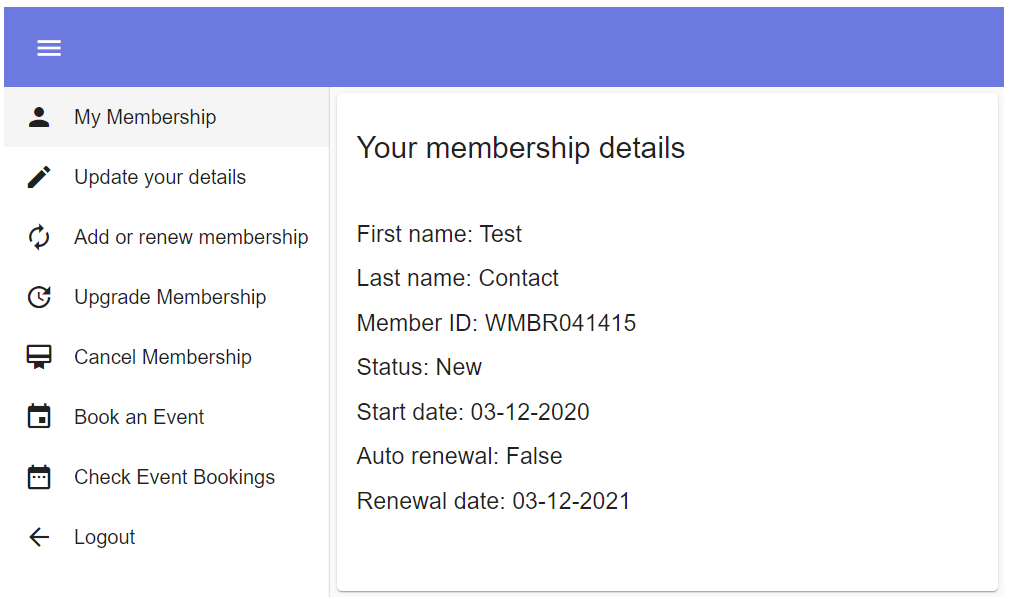
Task: Click the pencil icon beside Update your details
Action: click(x=39, y=177)
